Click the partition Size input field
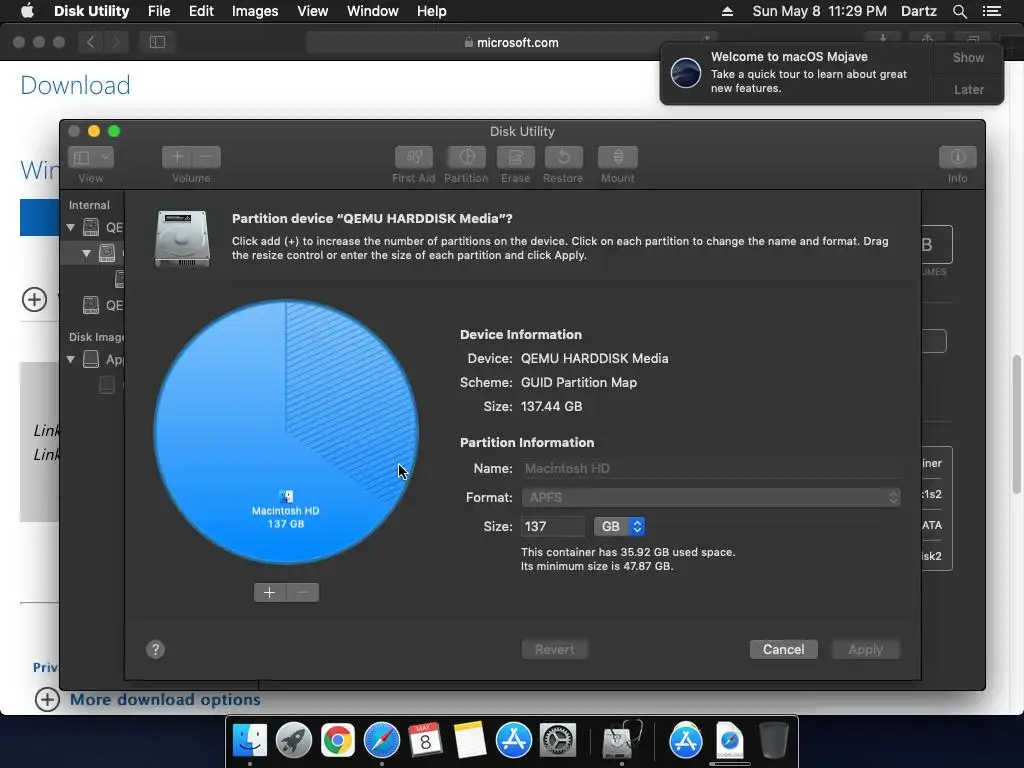This screenshot has width=1024, height=768. click(552, 526)
